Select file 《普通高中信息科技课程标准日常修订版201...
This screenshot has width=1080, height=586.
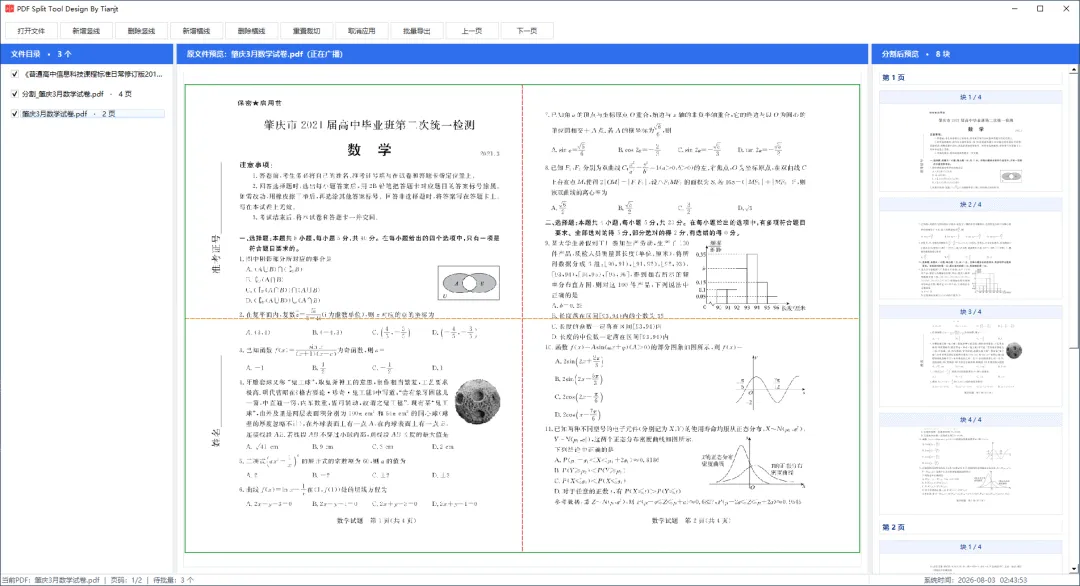[x=93, y=74]
